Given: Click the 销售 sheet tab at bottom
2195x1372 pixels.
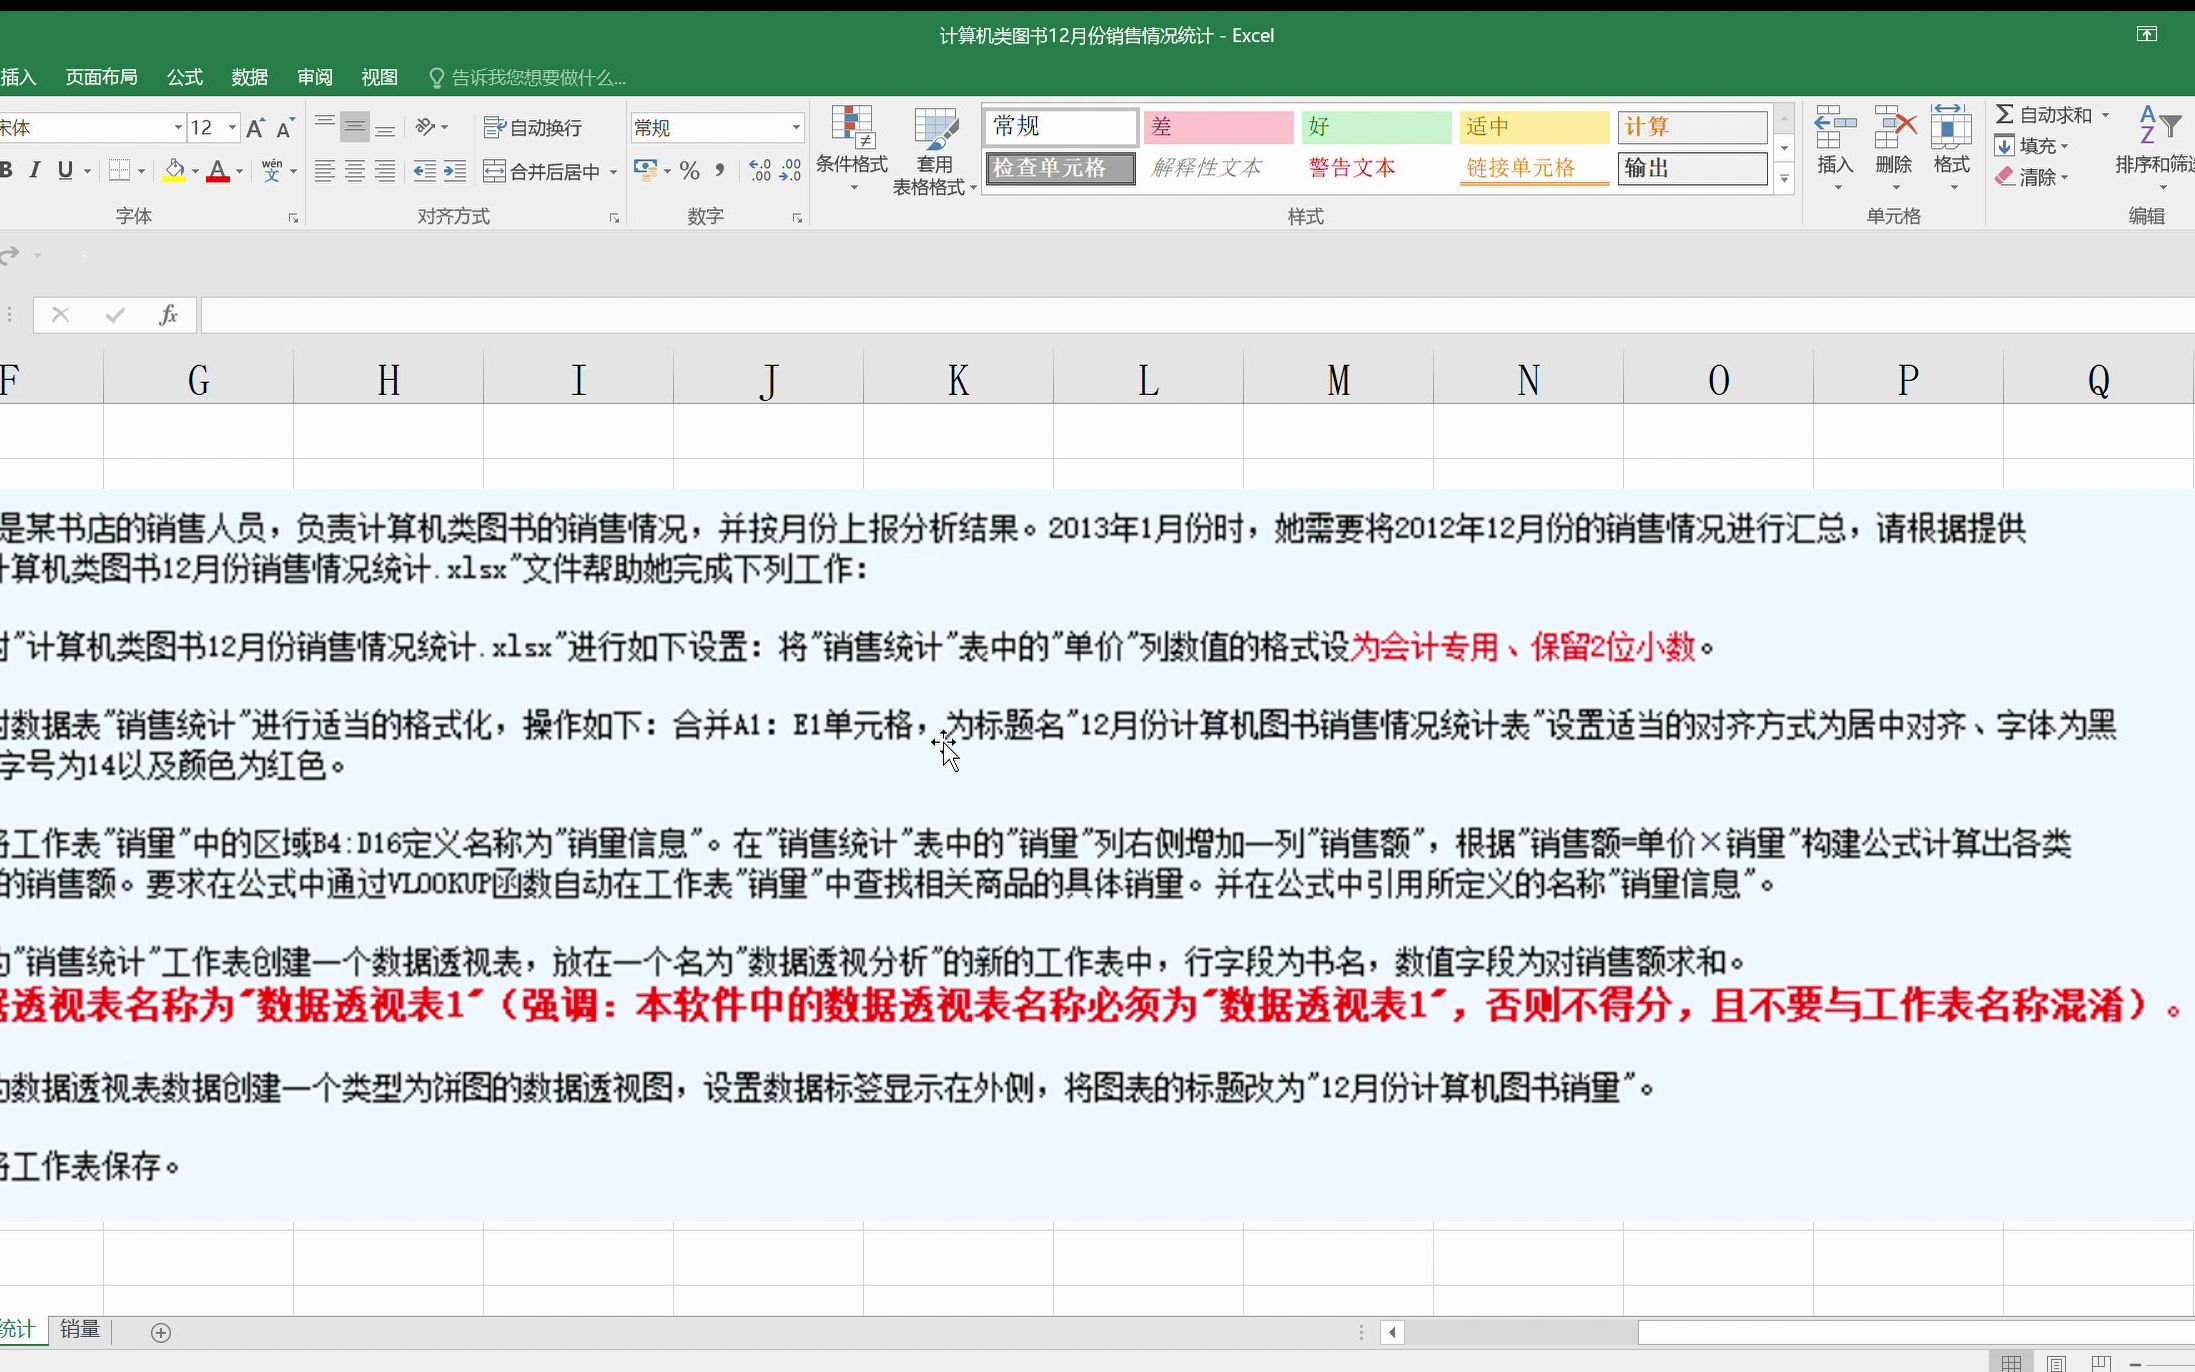Looking at the screenshot, I should (79, 1329).
